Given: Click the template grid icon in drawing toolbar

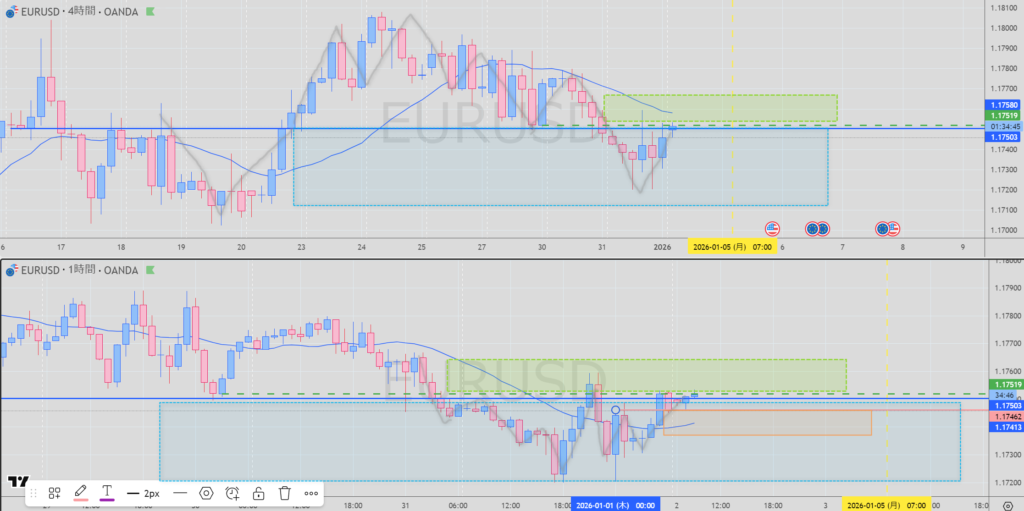Looking at the screenshot, I should [55, 493].
